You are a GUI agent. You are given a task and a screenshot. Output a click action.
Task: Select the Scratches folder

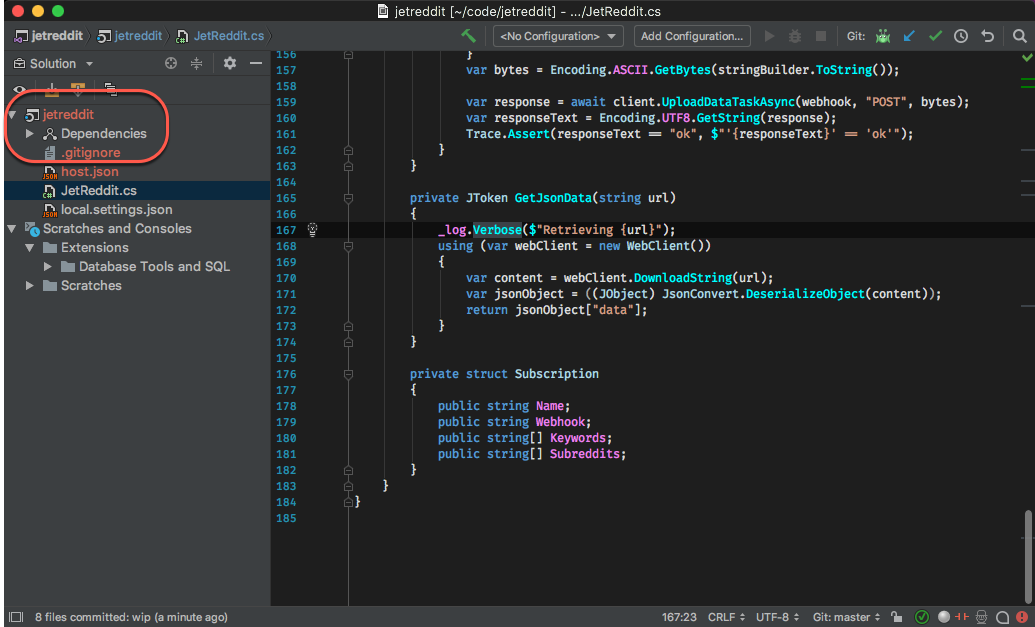pos(91,286)
